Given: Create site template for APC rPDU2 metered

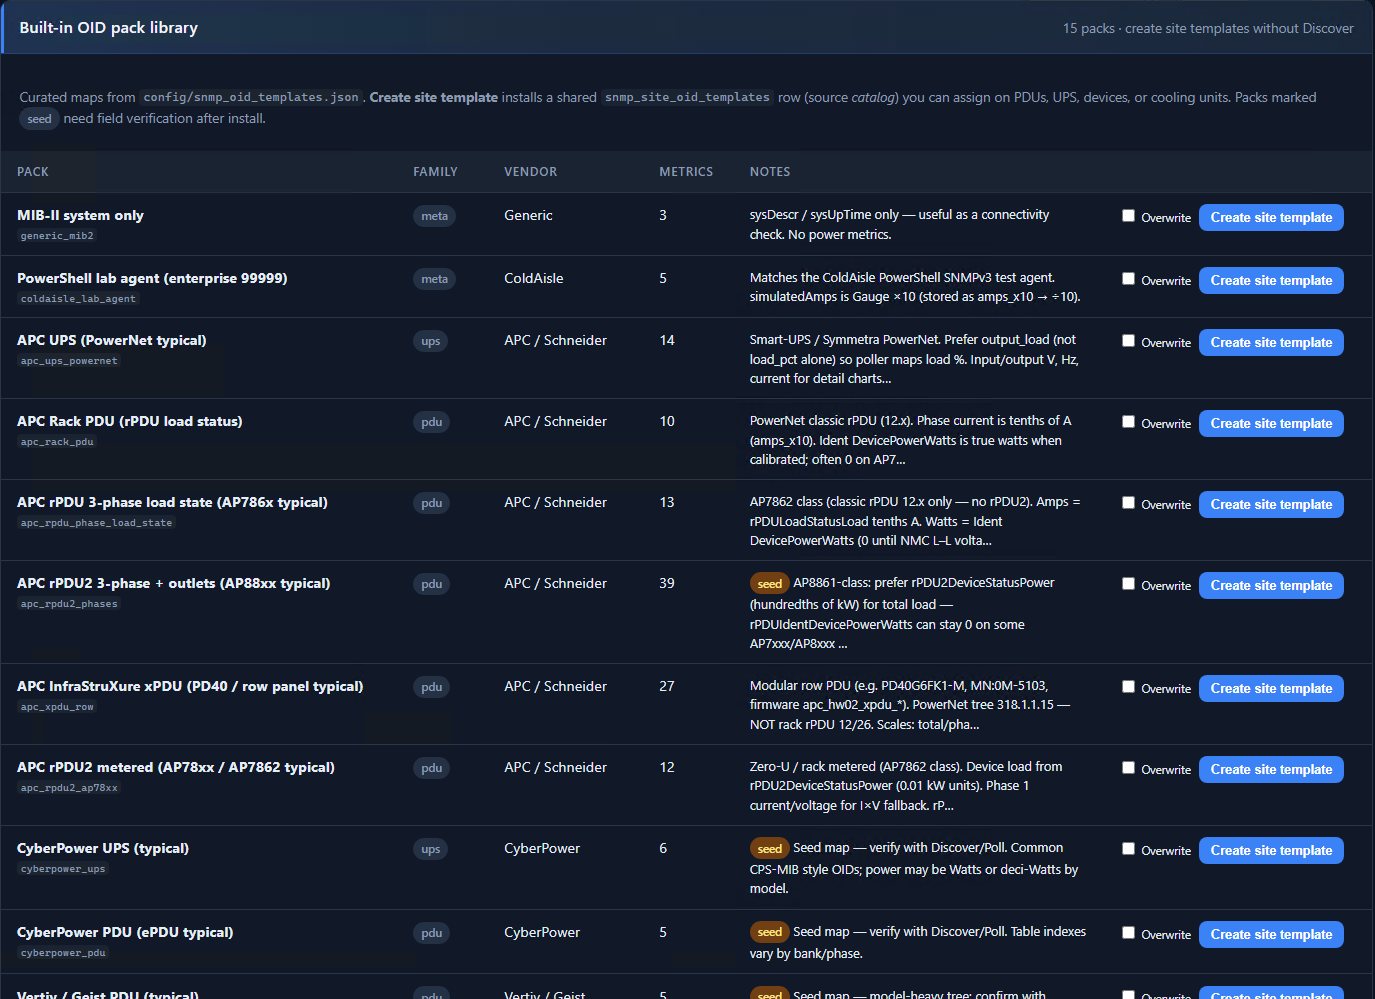Looking at the screenshot, I should click(1271, 770).
